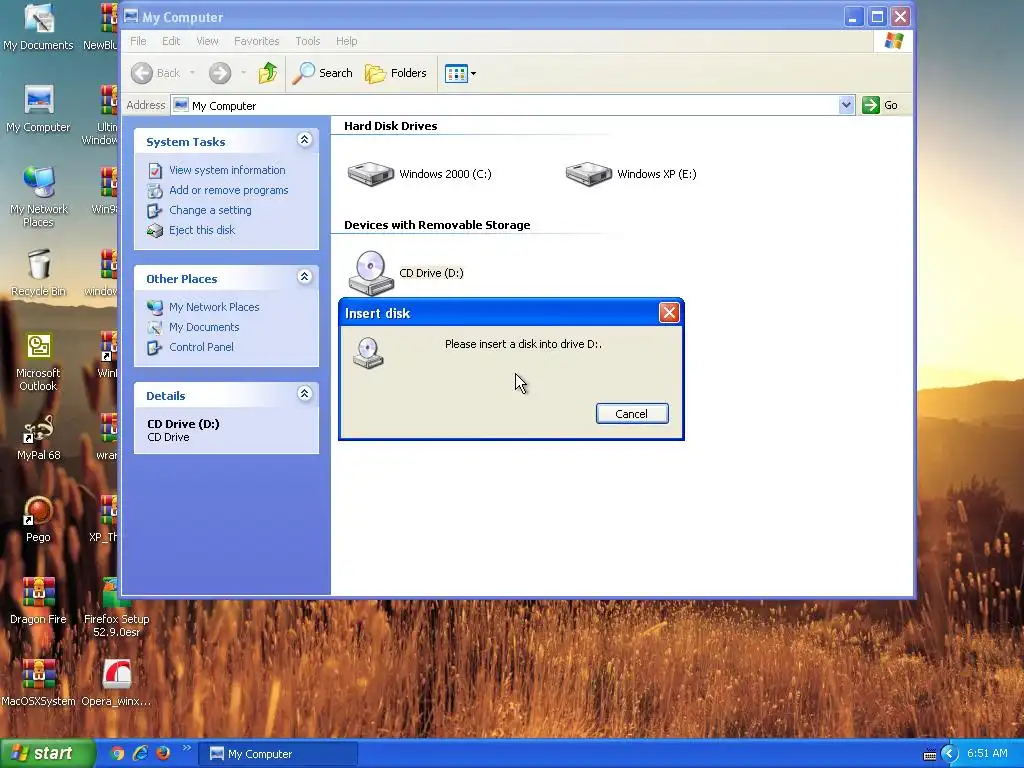Click My Computer taskbar button
This screenshot has height=768, width=1024.
(278, 754)
